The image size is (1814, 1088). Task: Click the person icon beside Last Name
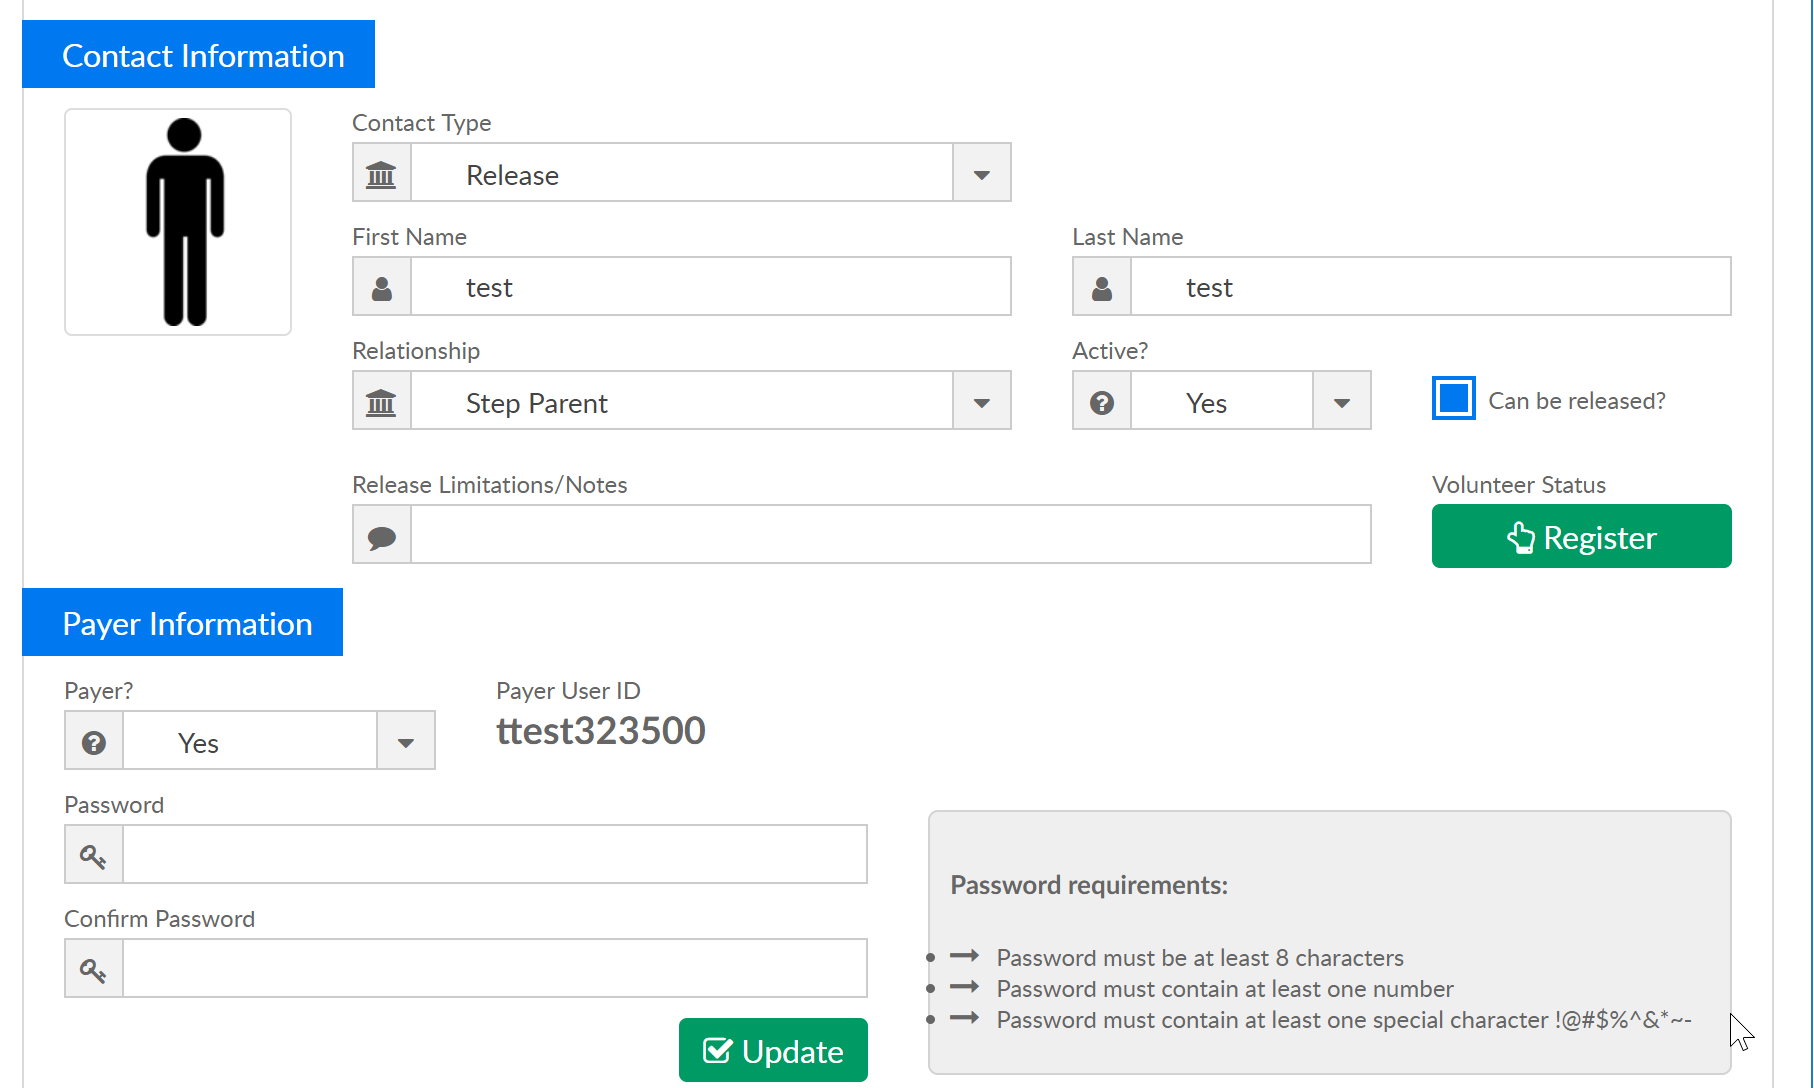(1101, 287)
